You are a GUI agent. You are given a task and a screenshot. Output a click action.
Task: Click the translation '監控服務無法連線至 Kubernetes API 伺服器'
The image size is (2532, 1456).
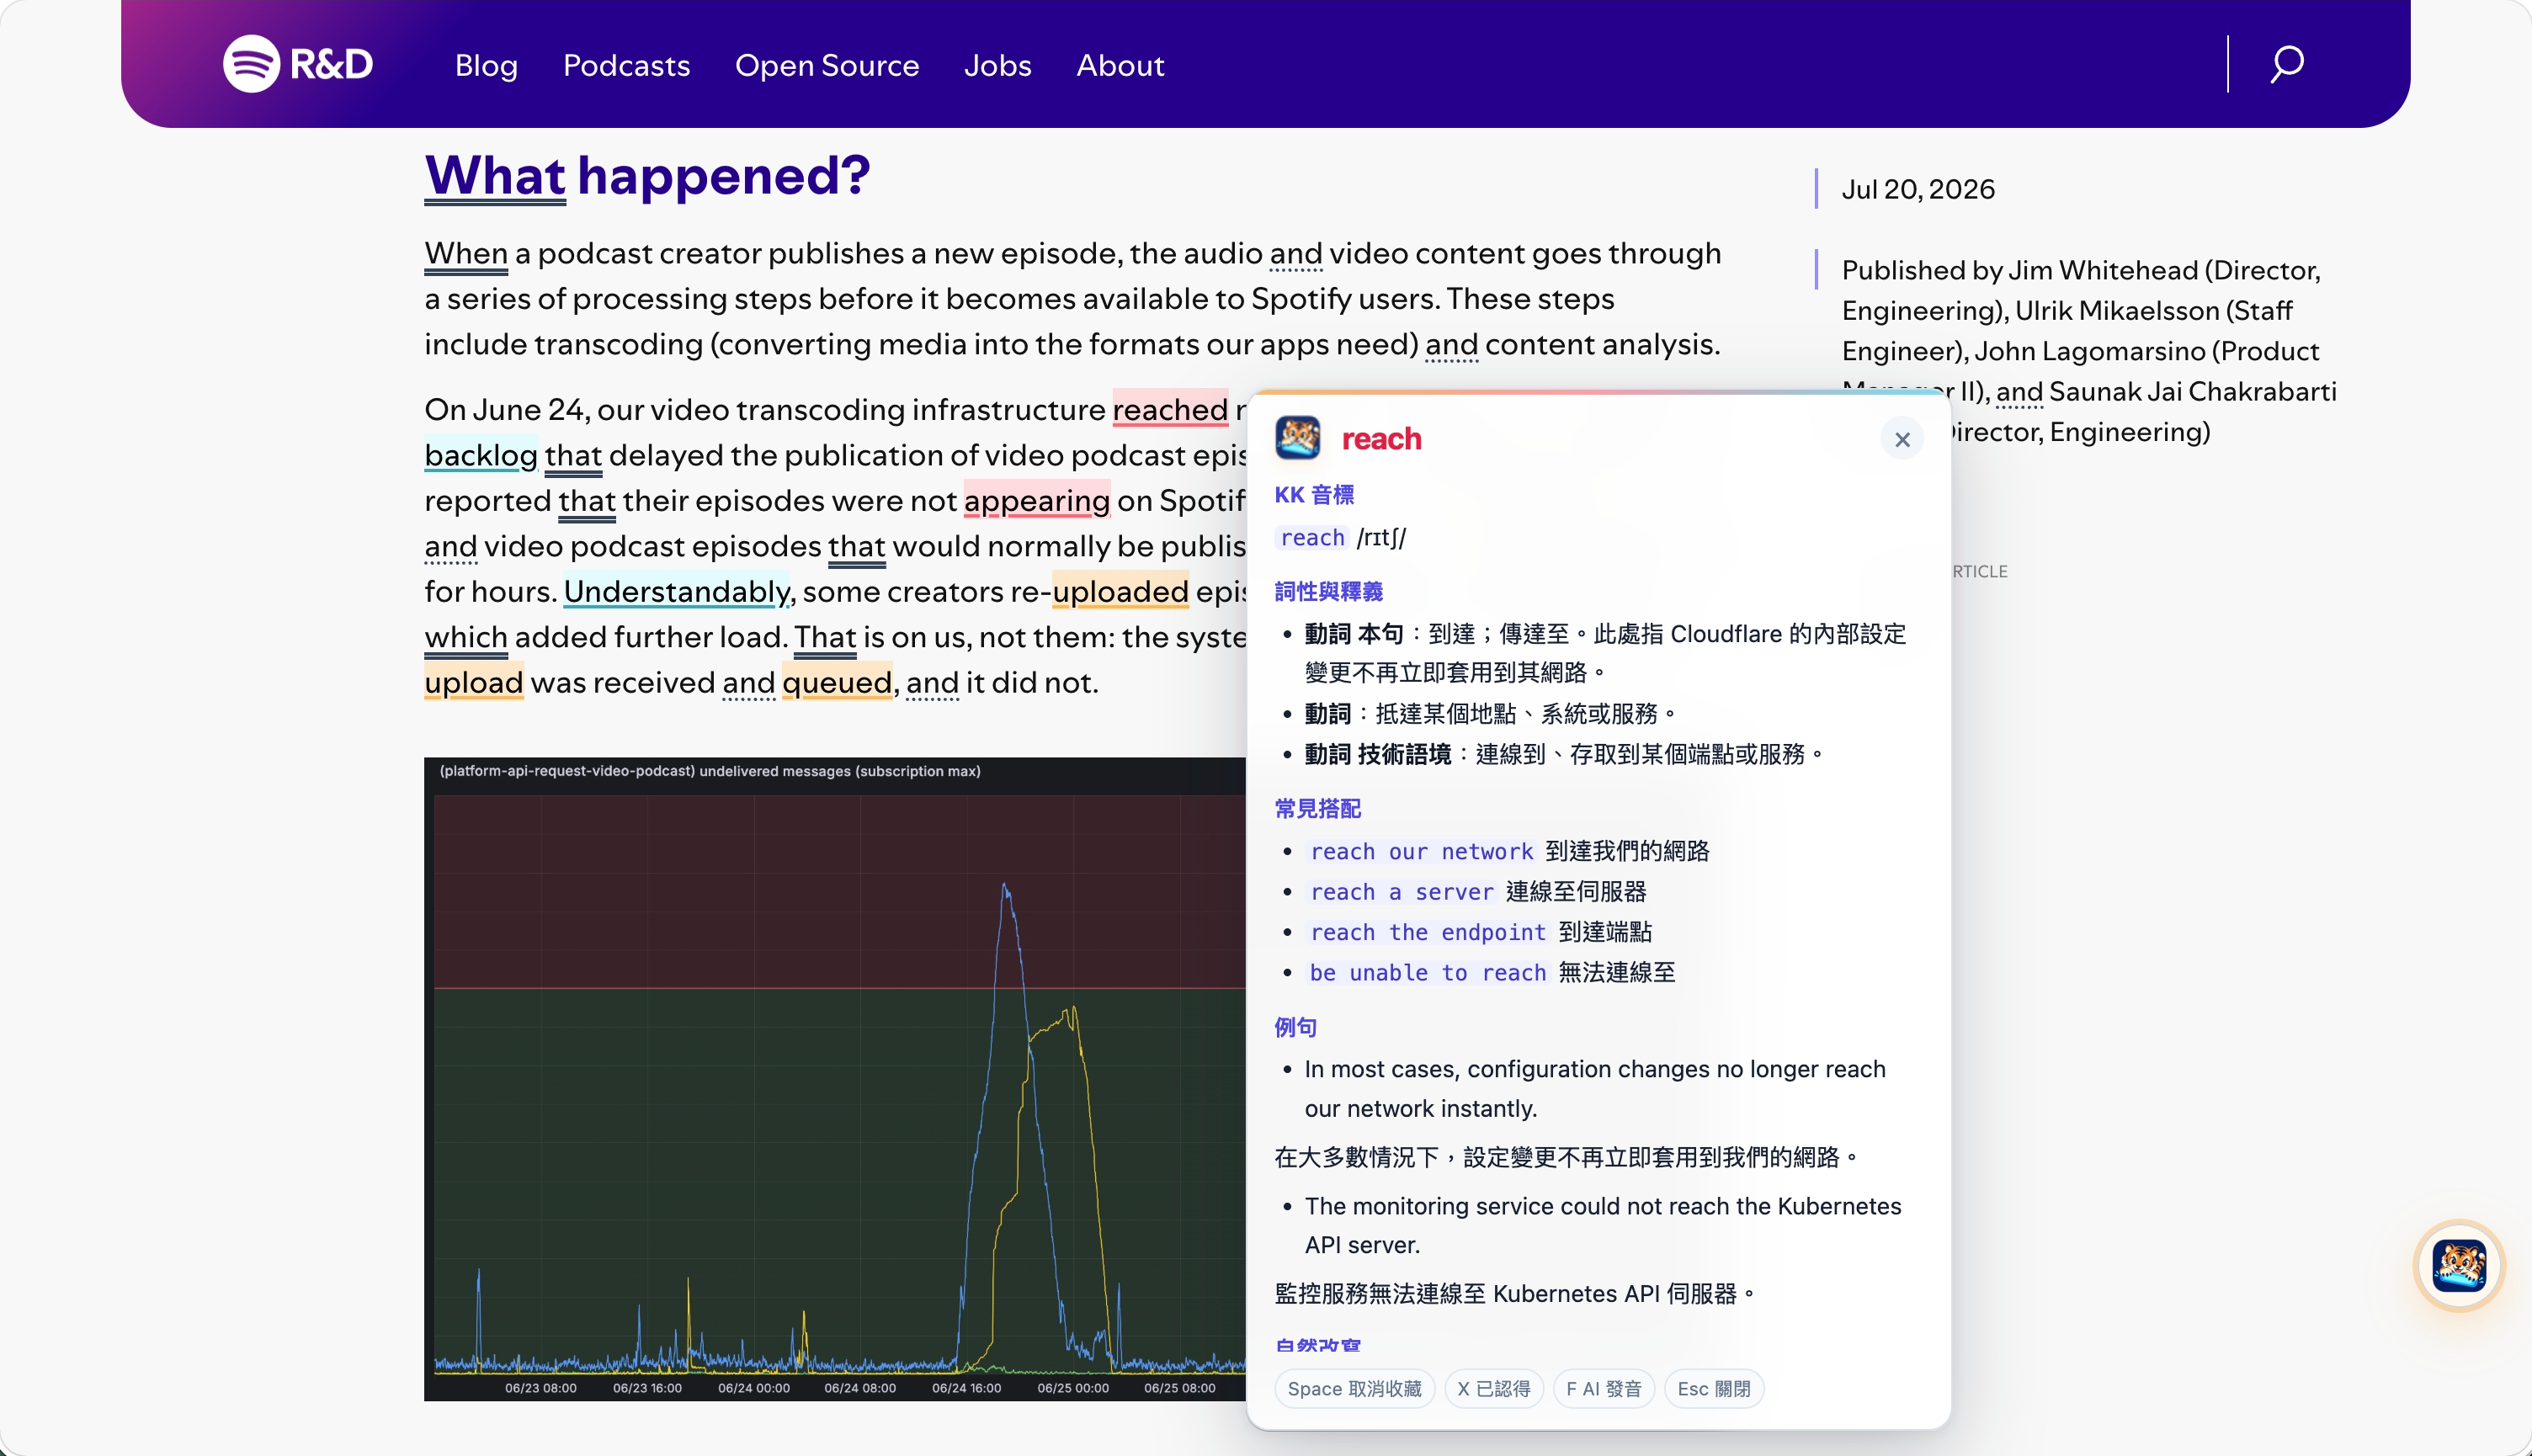click(x=1514, y=1293)
